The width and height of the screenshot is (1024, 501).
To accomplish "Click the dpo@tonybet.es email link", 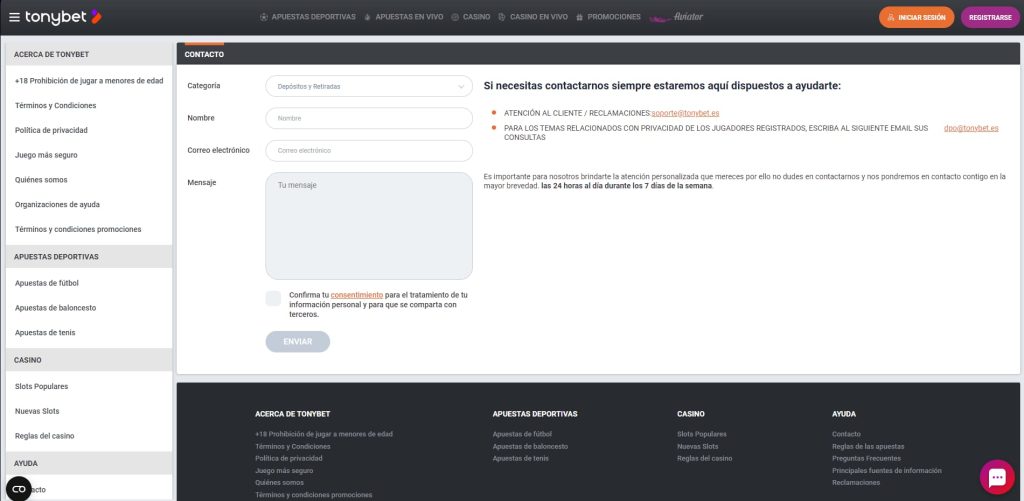I will 971,128.
